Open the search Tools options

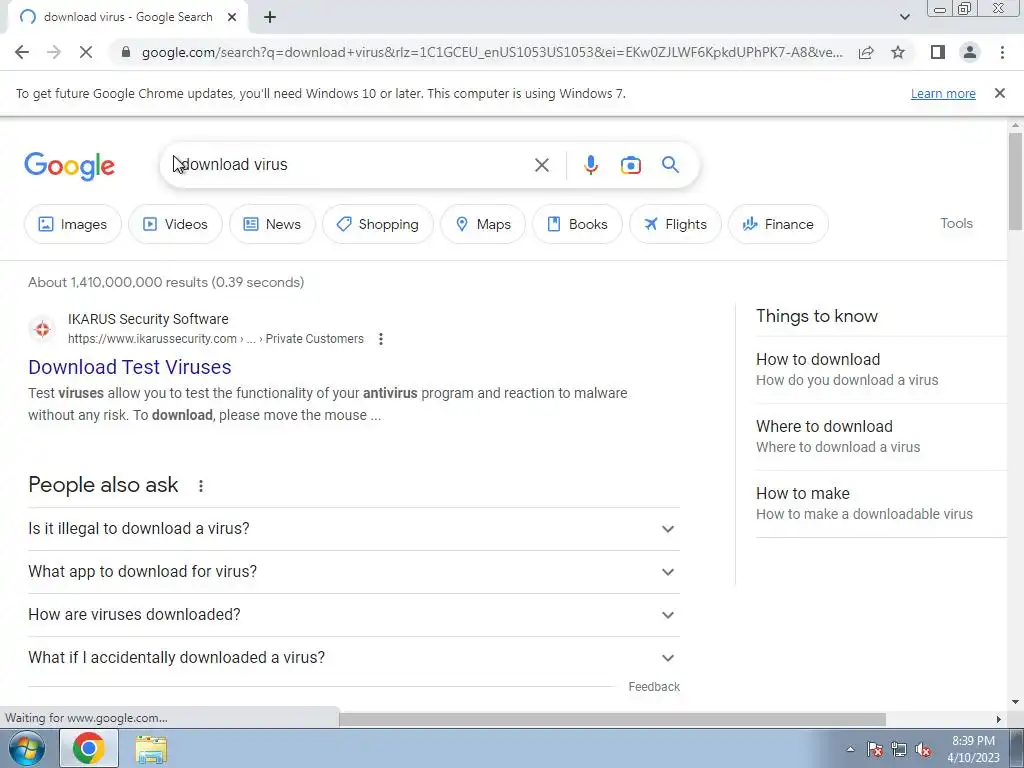coord(956,223)
